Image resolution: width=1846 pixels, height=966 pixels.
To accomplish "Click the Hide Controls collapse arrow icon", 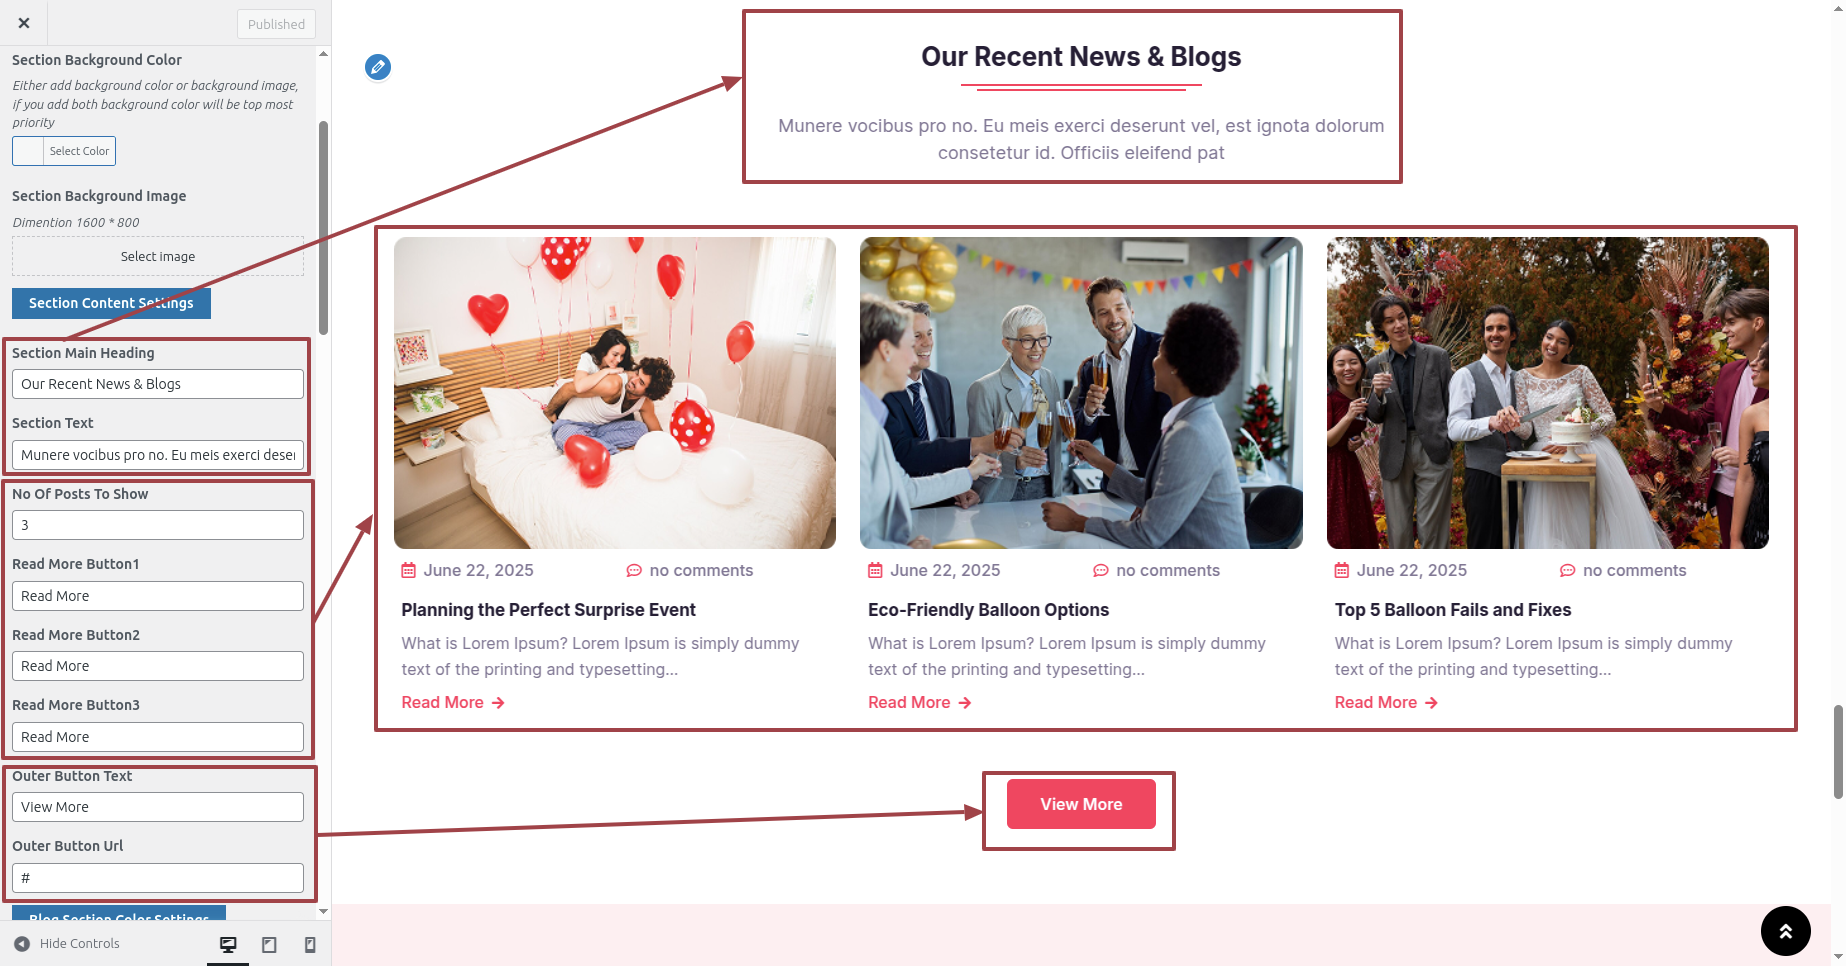I will (x=22, y=944).
